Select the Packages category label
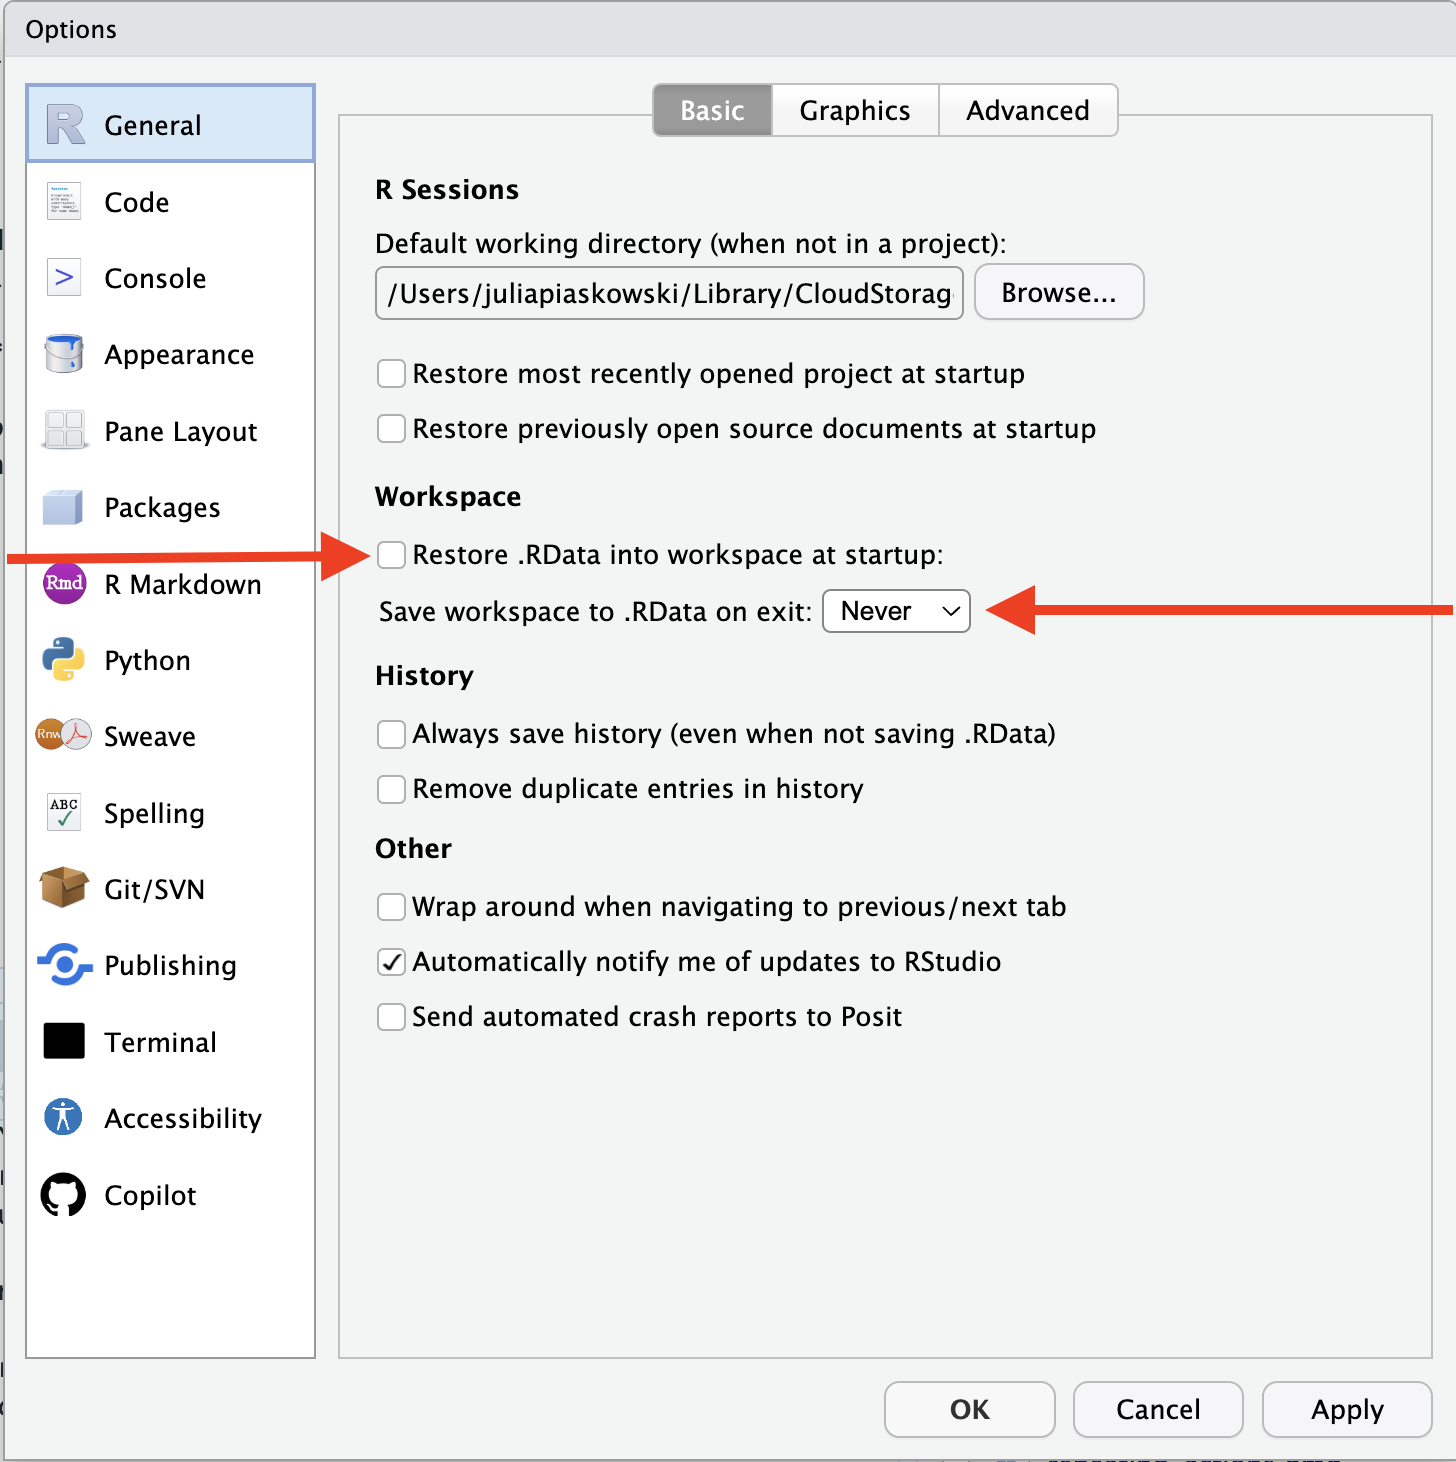1456x1462 pixels. 162,508
